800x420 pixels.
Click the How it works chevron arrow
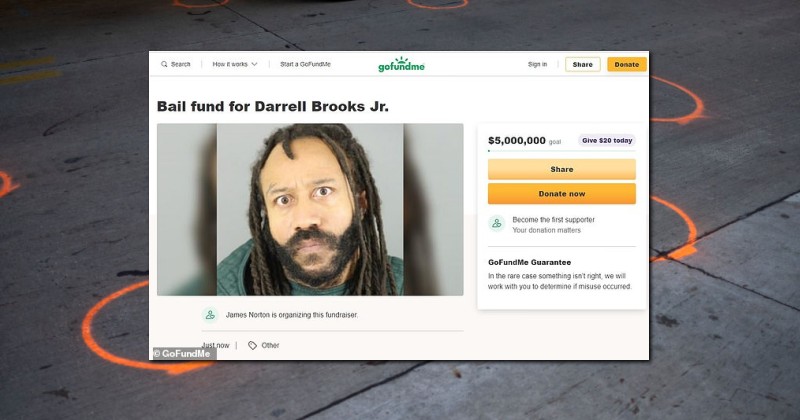pos(254,64)
